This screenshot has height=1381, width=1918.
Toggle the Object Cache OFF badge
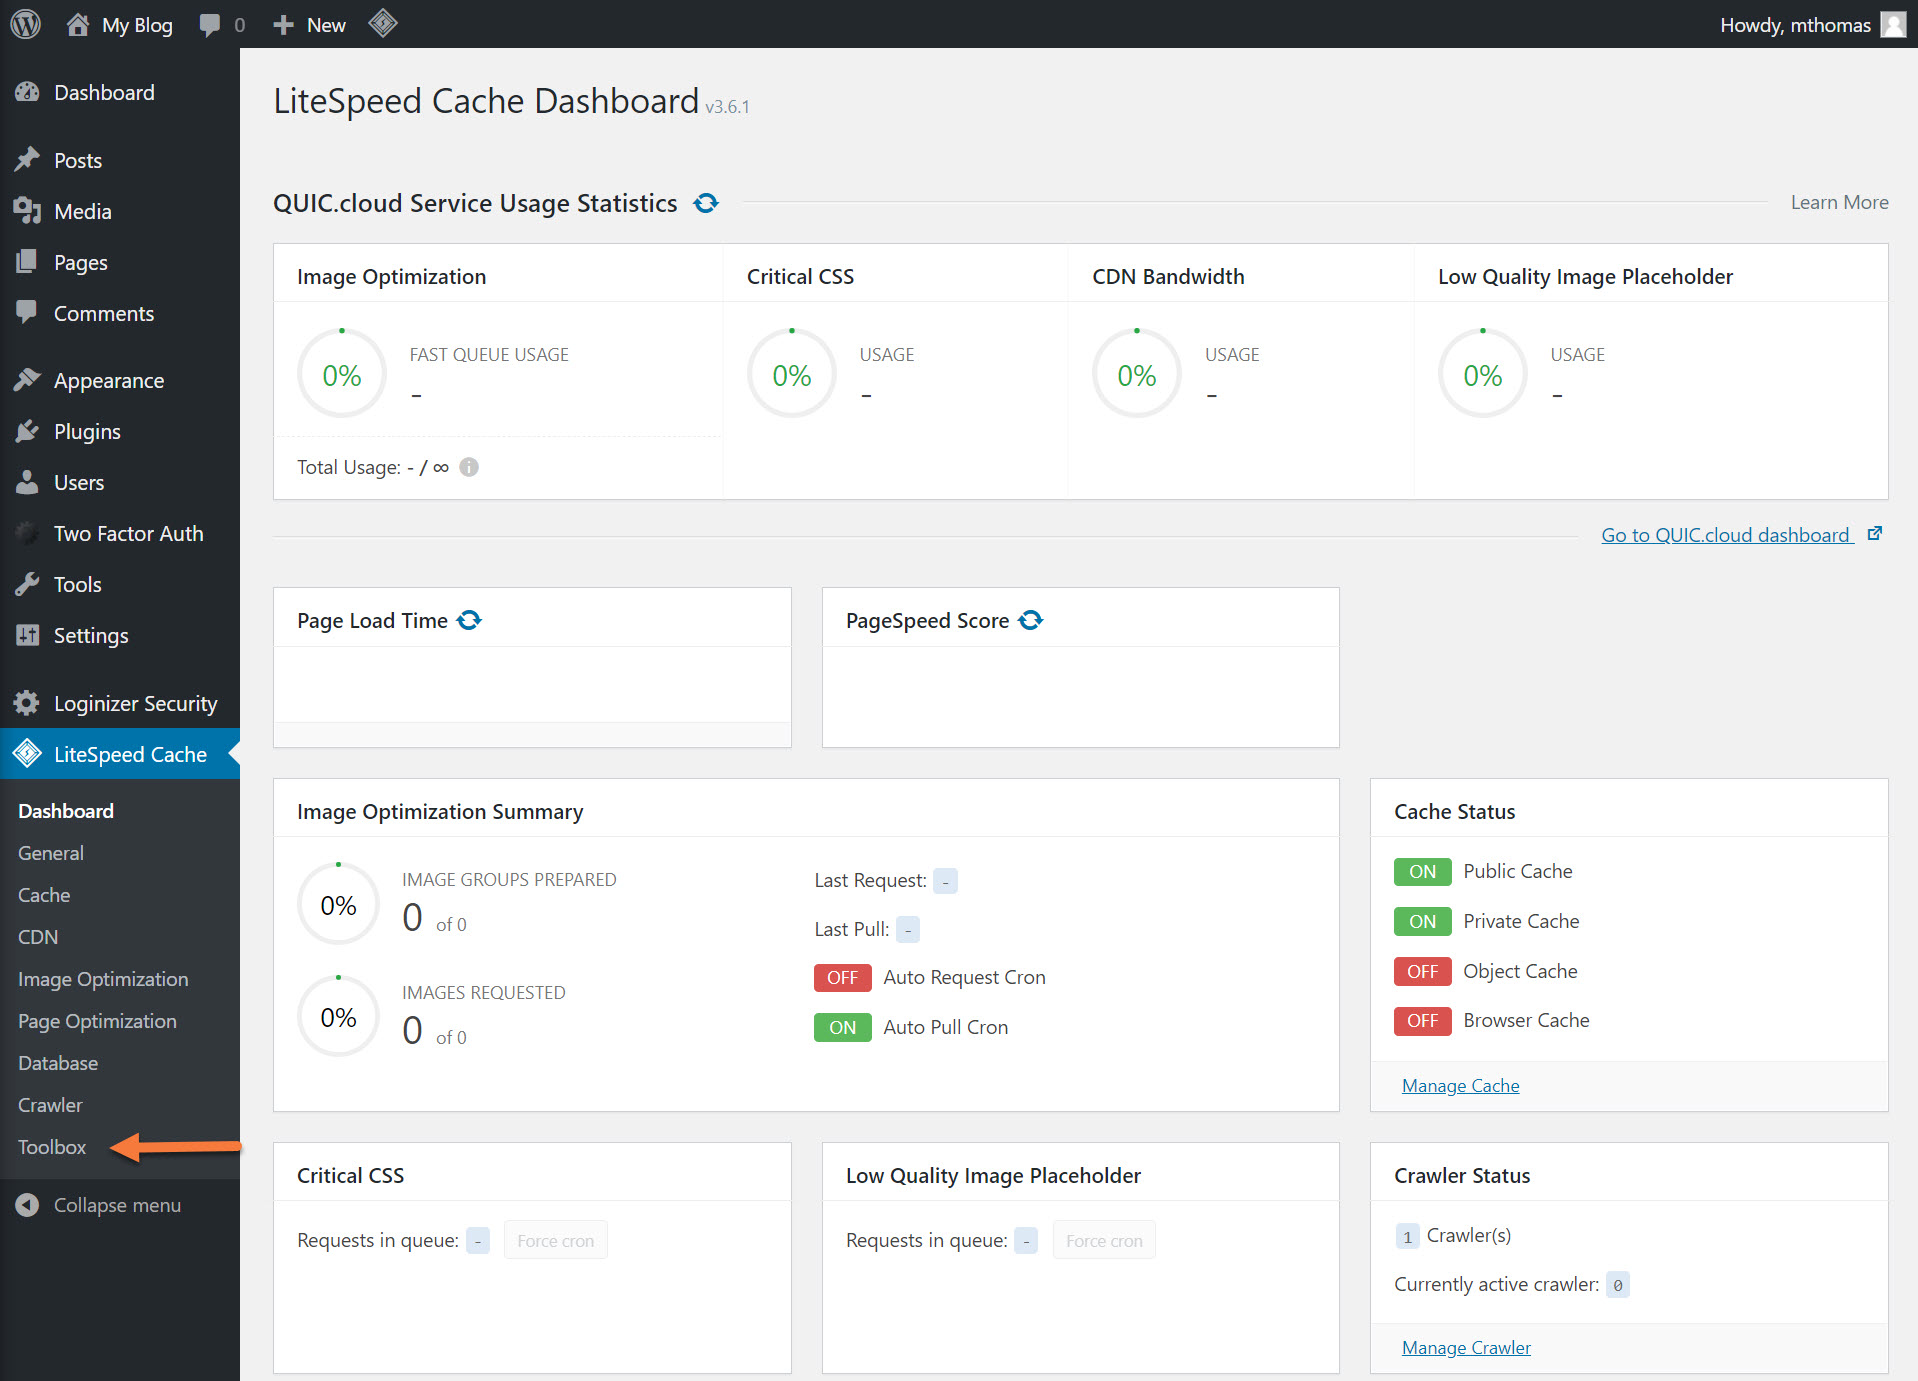pos(1422,971)
